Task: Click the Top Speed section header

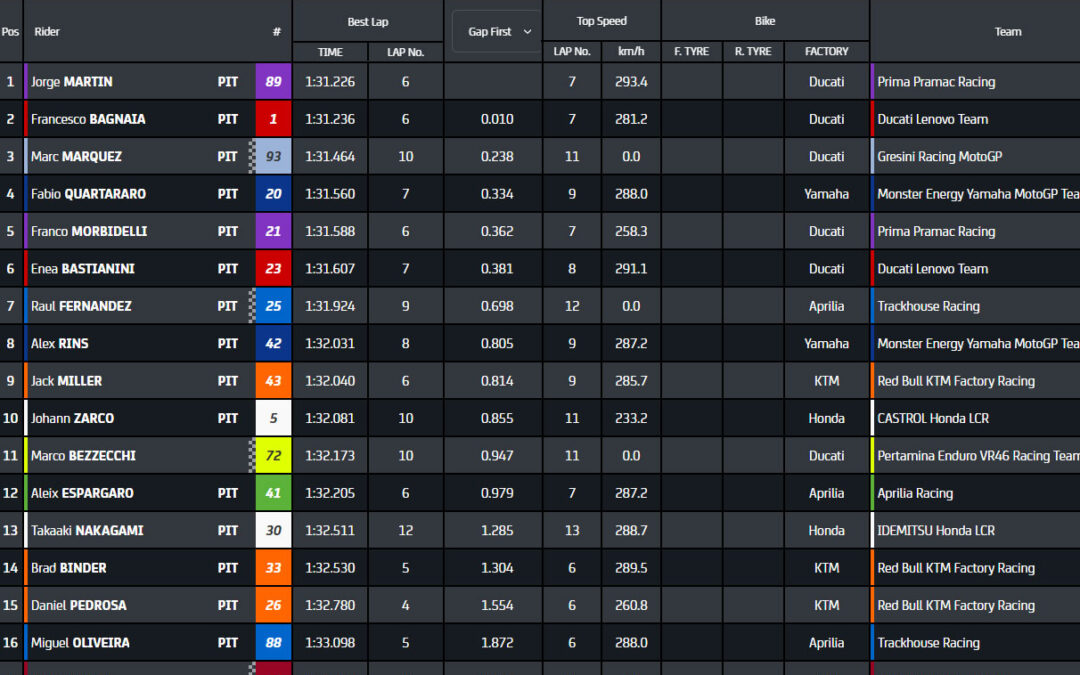Action: coord(601,20)
